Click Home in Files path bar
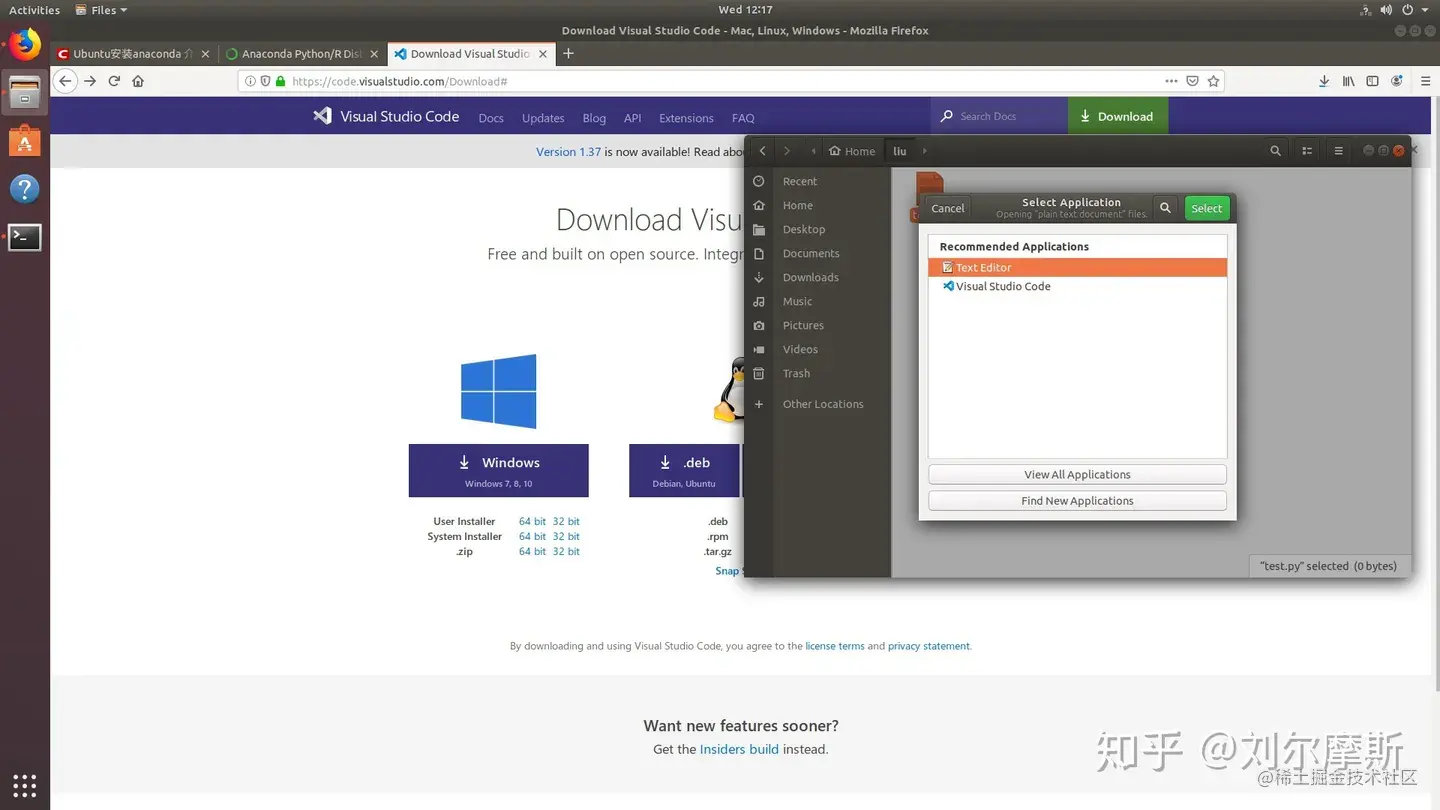 [852, 151]
